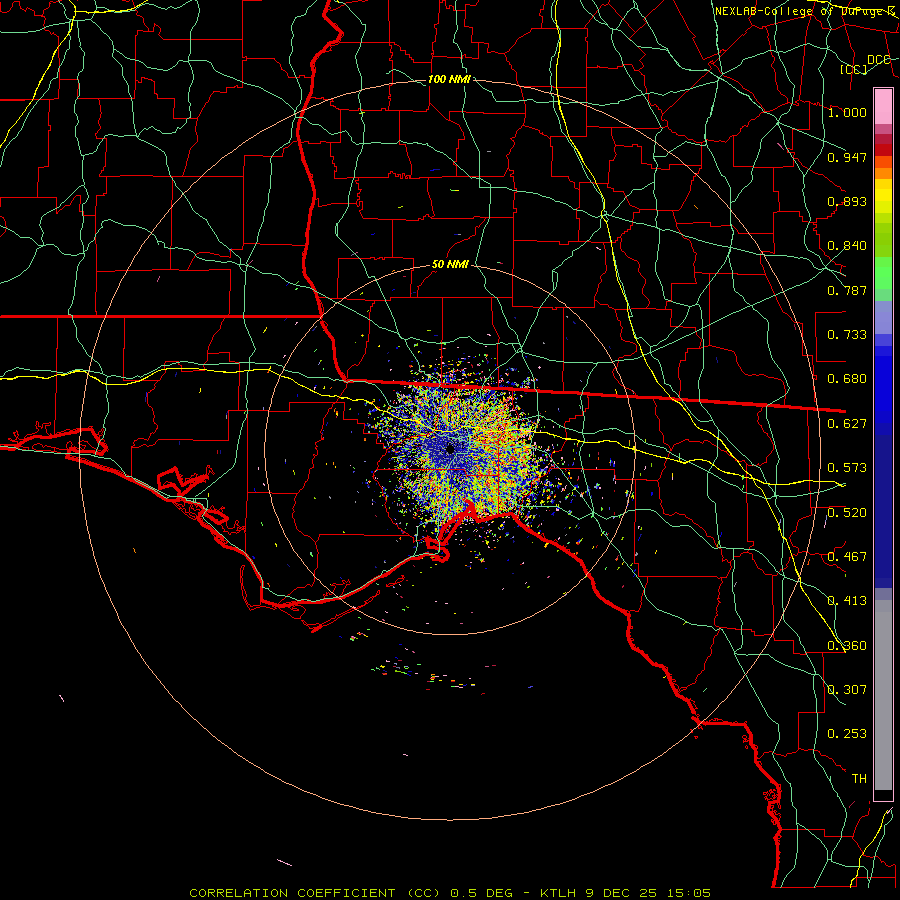Click the Correlation Coefficient KTLH caption text
Image resolution: width=900 pixels, height=900 pixels.
coord(450,893)
